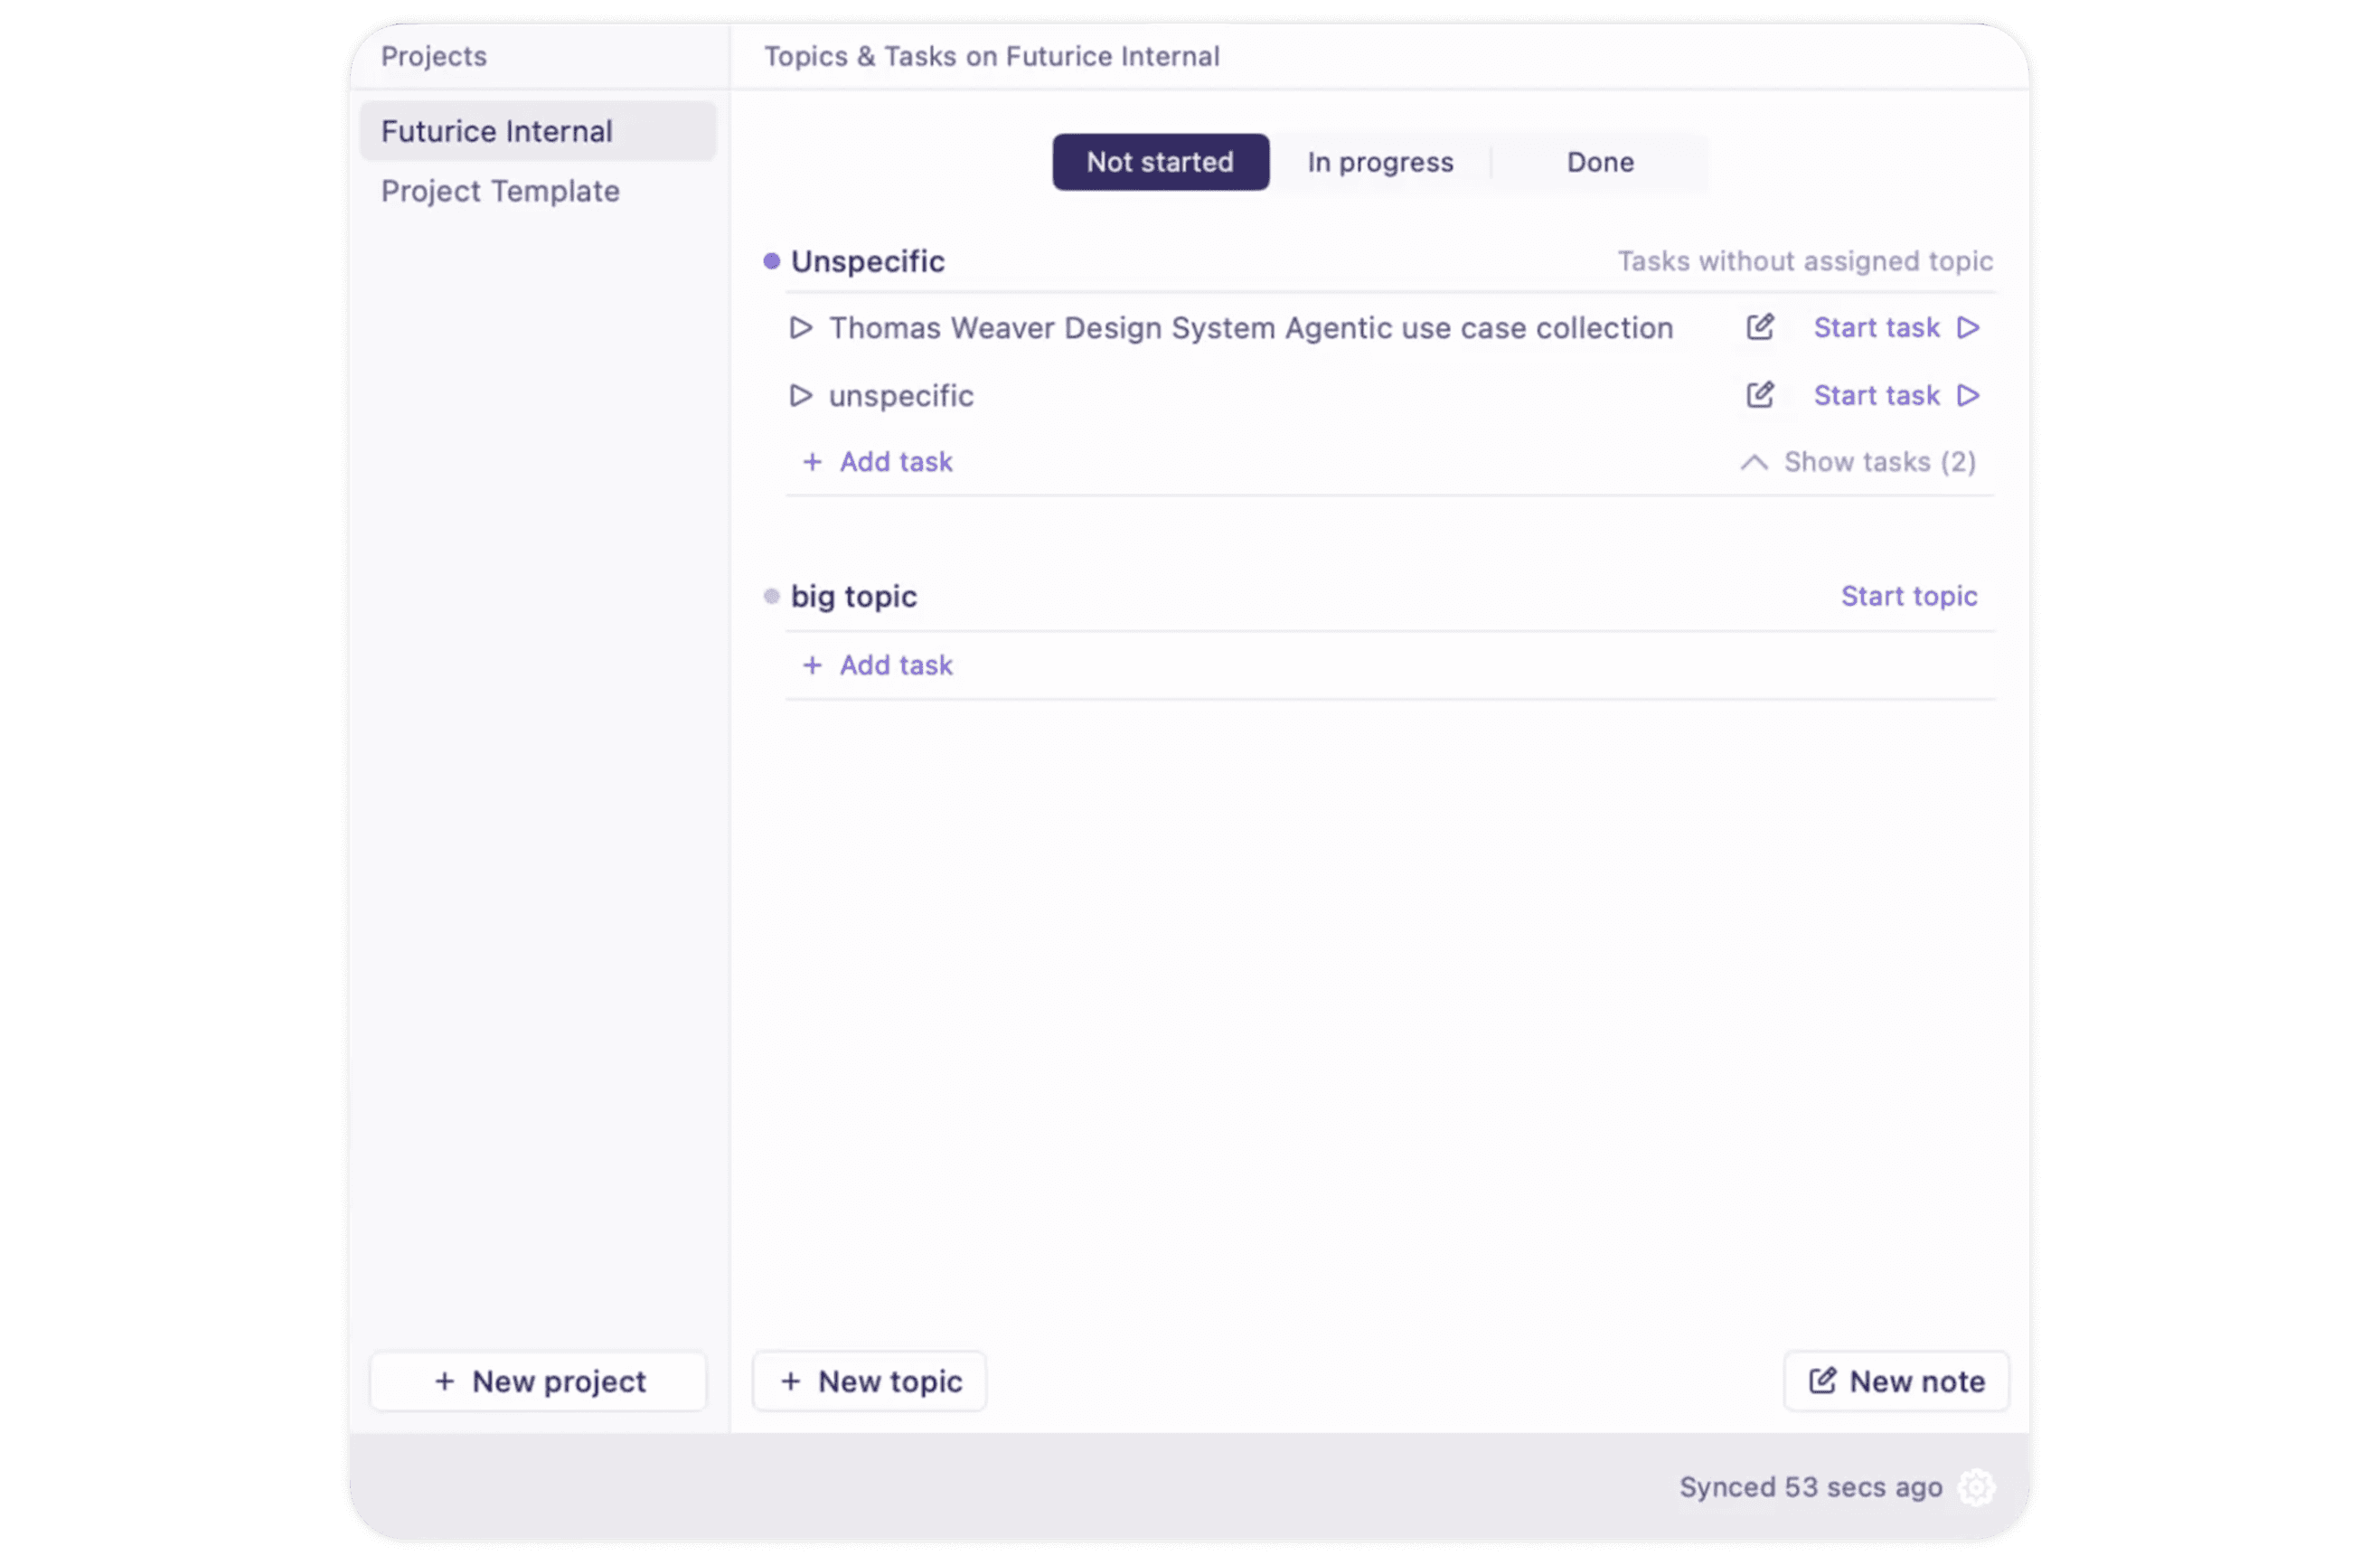This screenshot has height=1565, width=2380.
Task: Add task under Unspecific topic
Action: pos(877,462)
